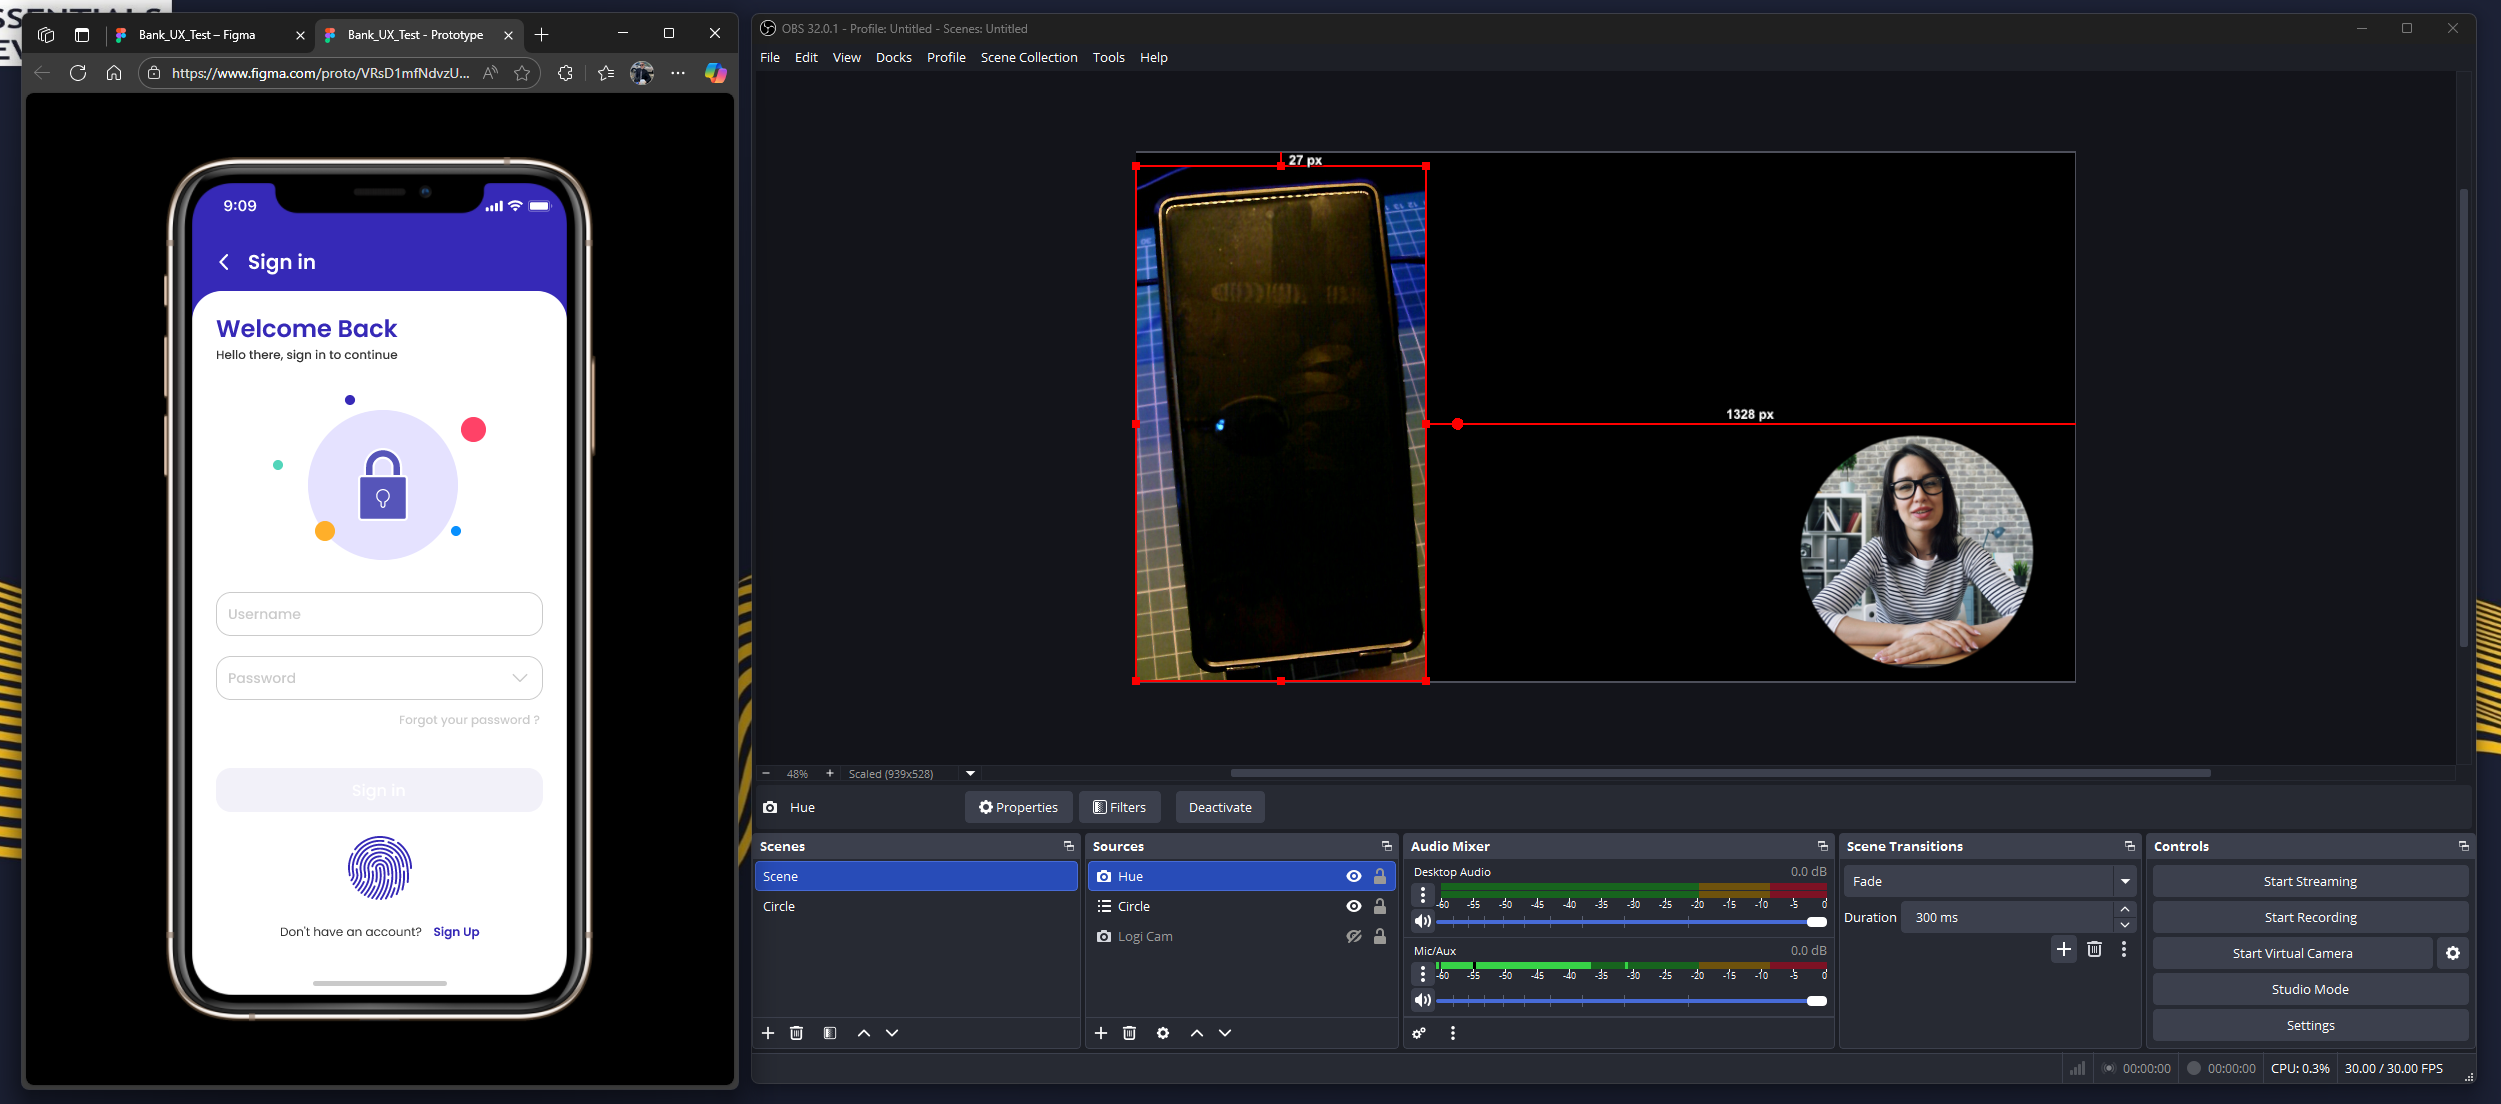Click Filters button for Hue source
This screenshot has width=2501, height=1104.
[1119, 807]
